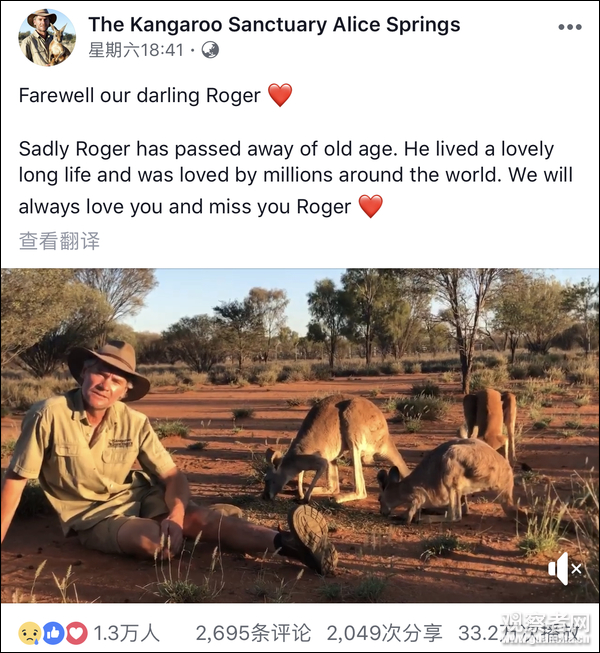Open The Kangaroo Sanctuary Alice Springs page

(x=274, y=24)
